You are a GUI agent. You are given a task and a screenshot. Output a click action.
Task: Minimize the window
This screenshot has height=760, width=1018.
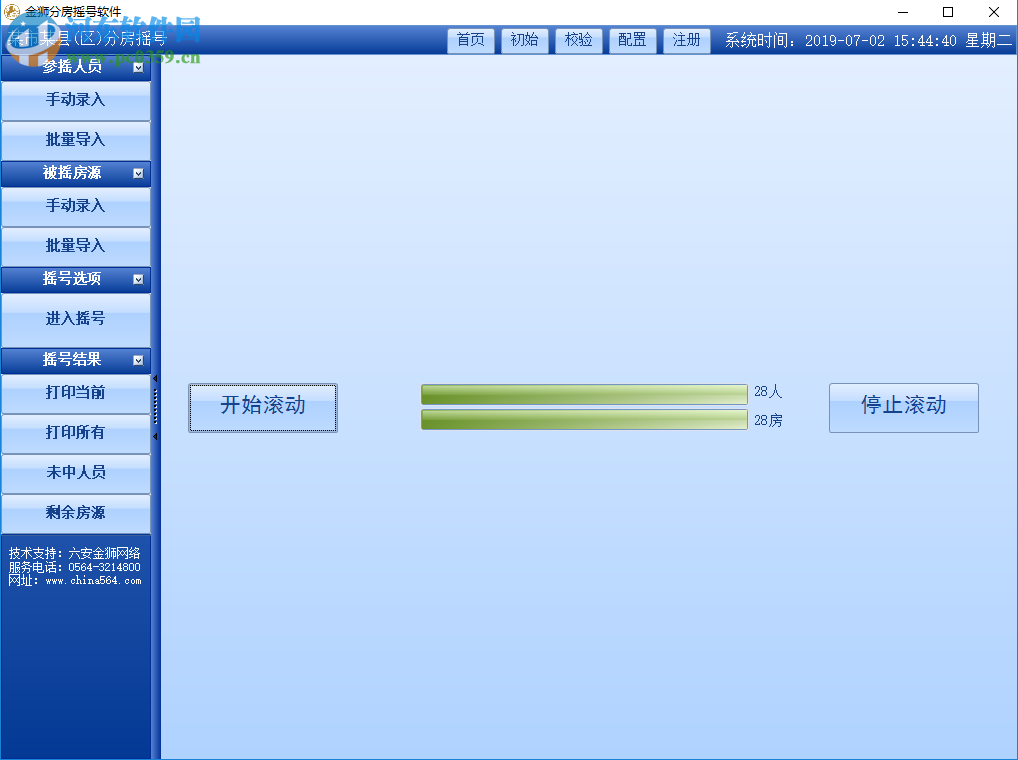(903, 12)
